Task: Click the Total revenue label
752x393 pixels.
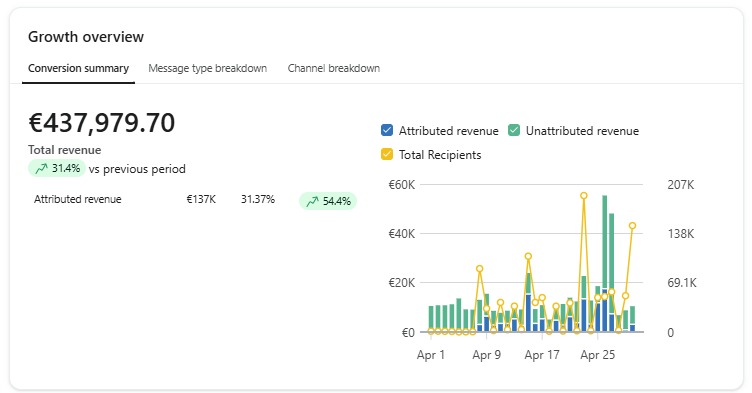Action: (64, 150)
